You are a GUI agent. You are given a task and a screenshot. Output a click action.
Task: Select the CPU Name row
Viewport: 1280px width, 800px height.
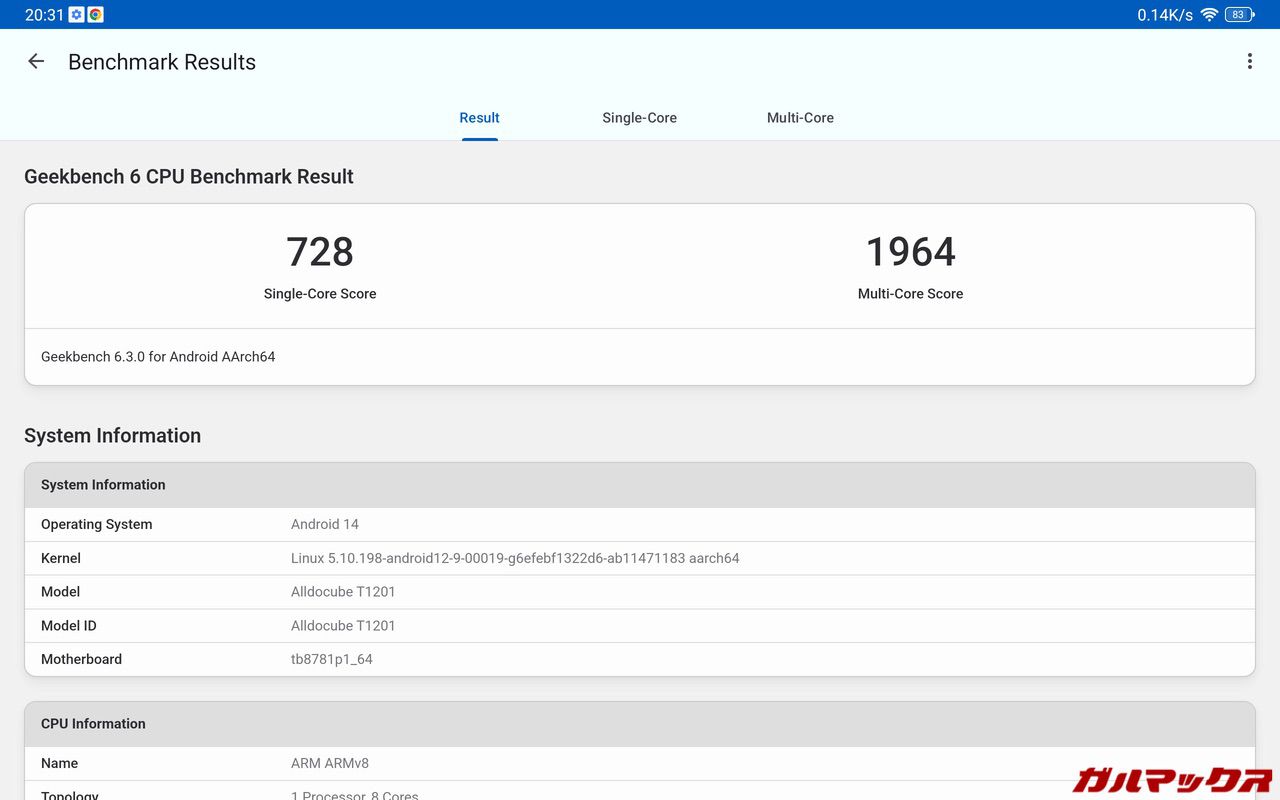click(x=640, y=763)
